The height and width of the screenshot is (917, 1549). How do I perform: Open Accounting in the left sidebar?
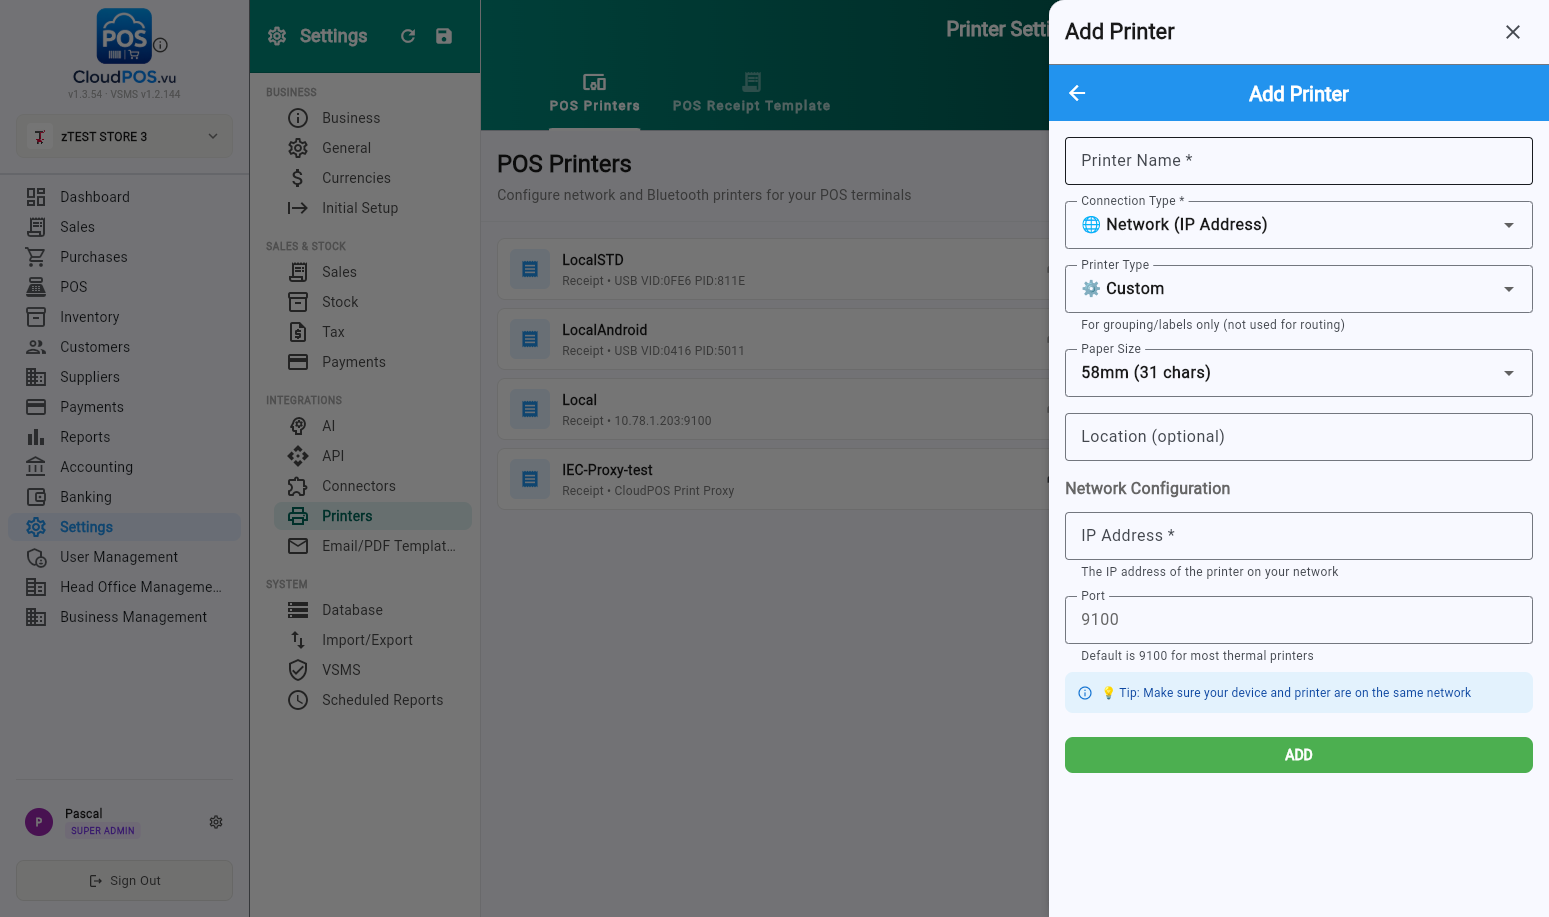pos(124,467)
